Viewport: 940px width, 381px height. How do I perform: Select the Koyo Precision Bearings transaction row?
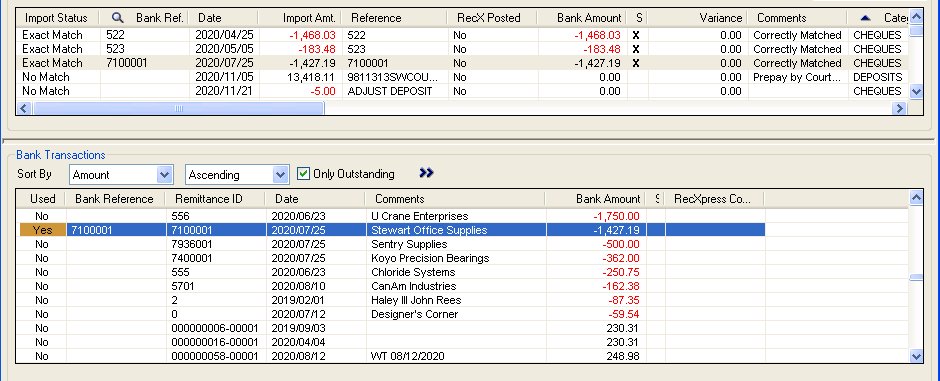coord(392,258)
